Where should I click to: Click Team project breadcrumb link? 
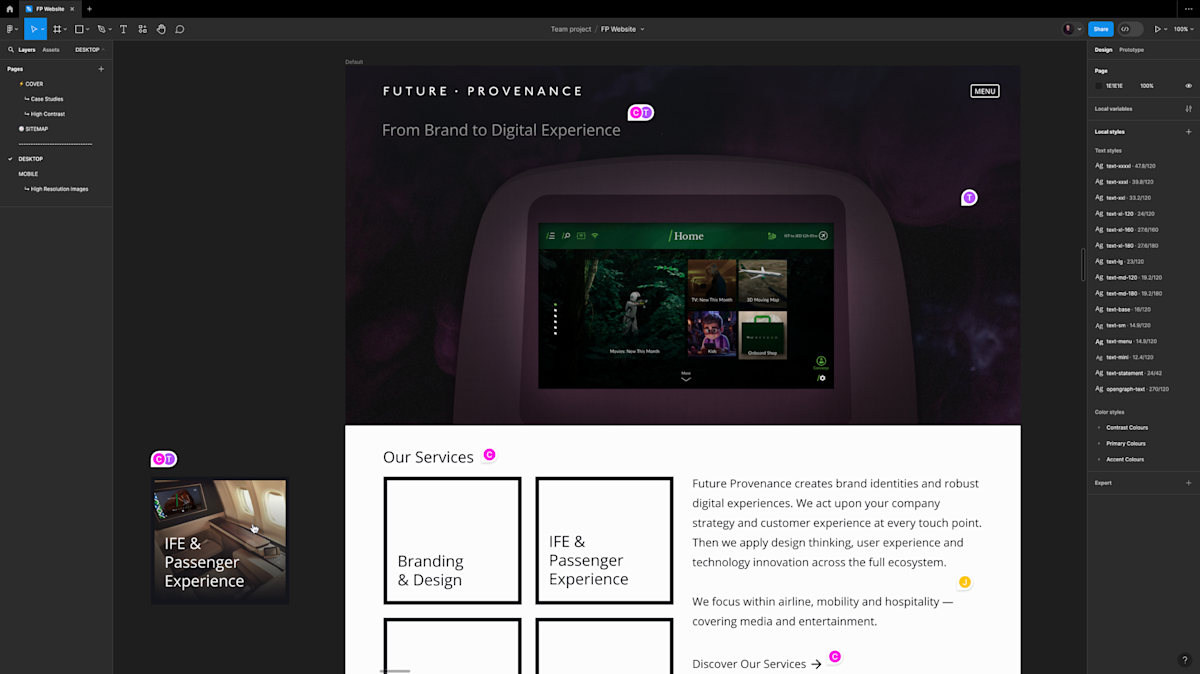pyautogui.click(x=571, y=29)
